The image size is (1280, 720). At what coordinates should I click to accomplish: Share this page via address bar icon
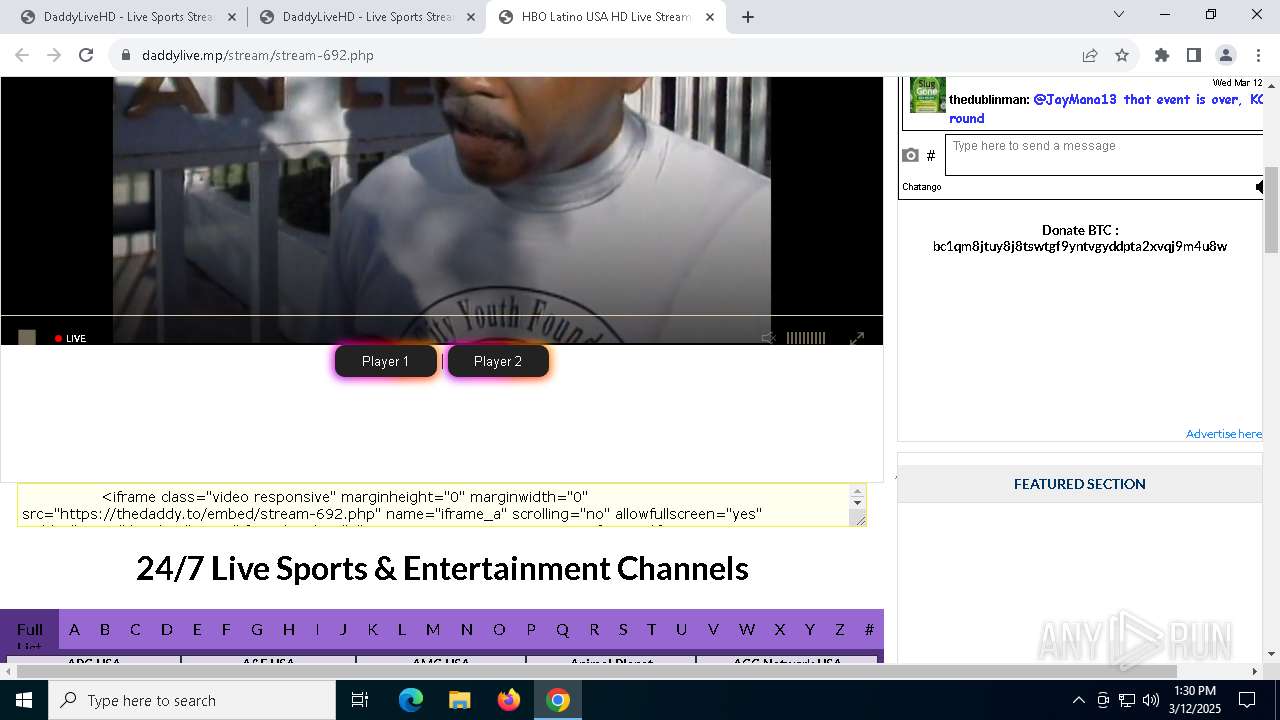pos(1090,55)
